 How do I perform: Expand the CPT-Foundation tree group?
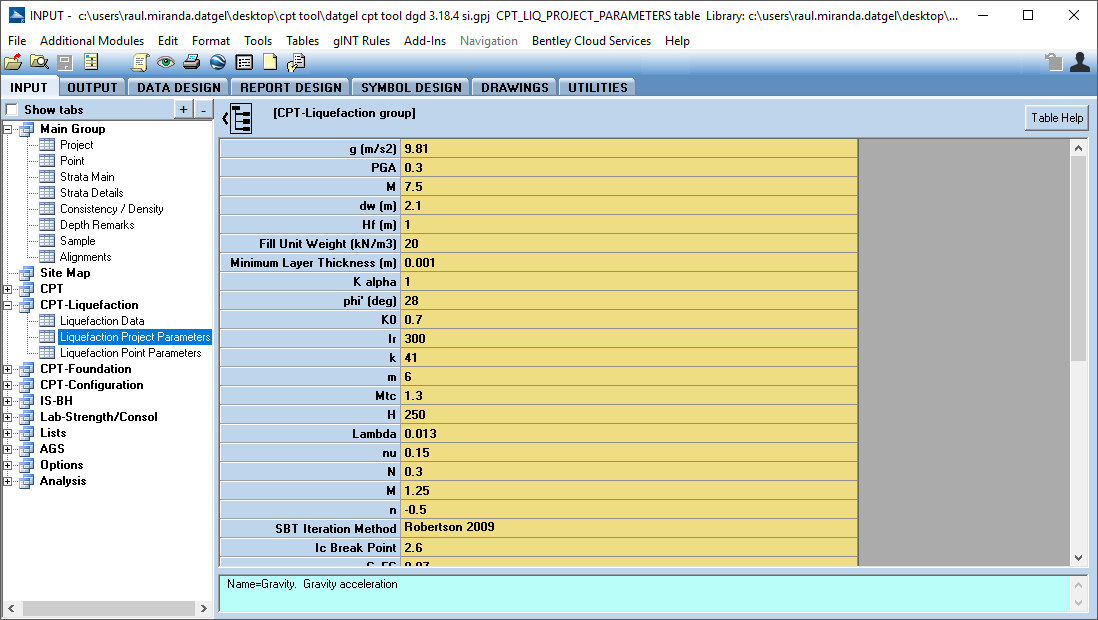(9, 369)
